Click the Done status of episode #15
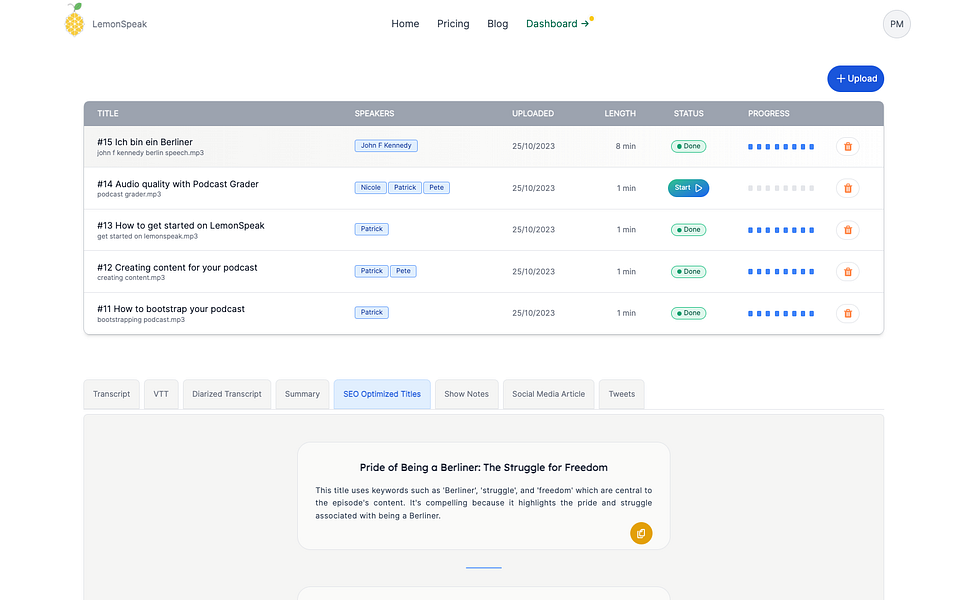972x600 pixels. click(x=688, y=146)
